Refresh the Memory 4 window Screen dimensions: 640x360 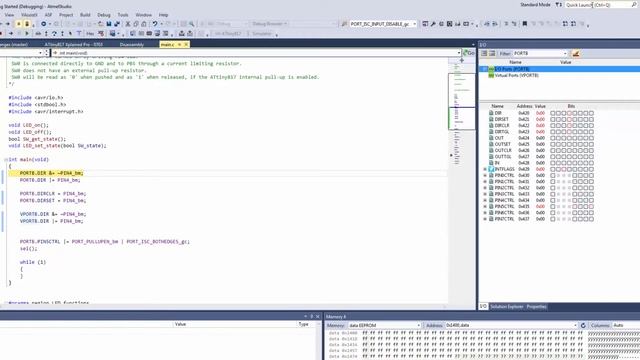(x=583, y=325)
